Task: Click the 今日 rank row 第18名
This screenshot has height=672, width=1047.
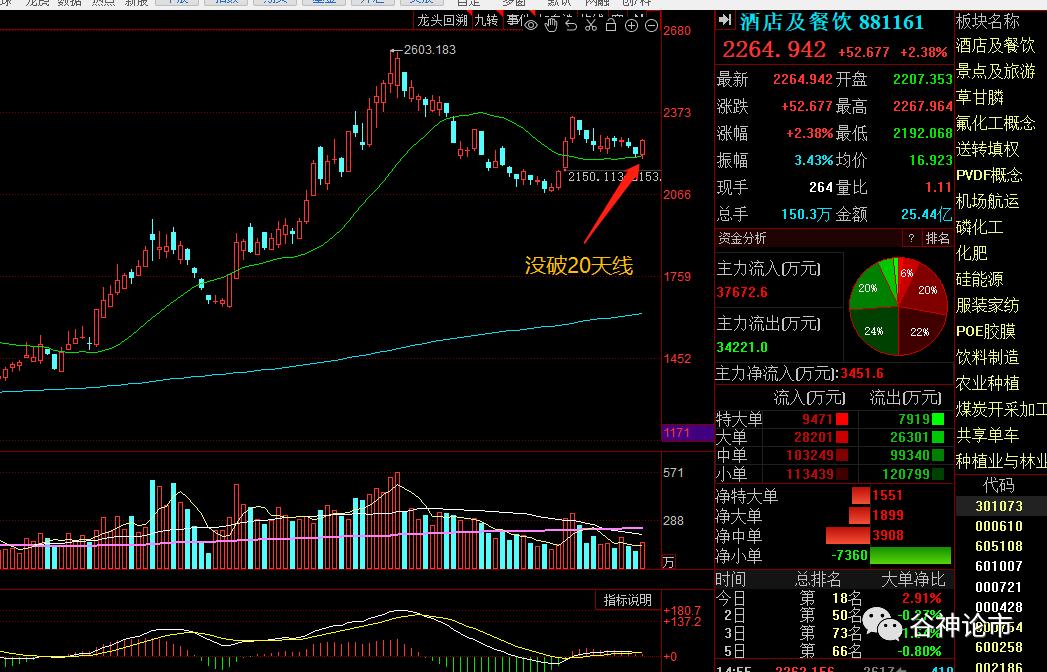Action: 831,599
